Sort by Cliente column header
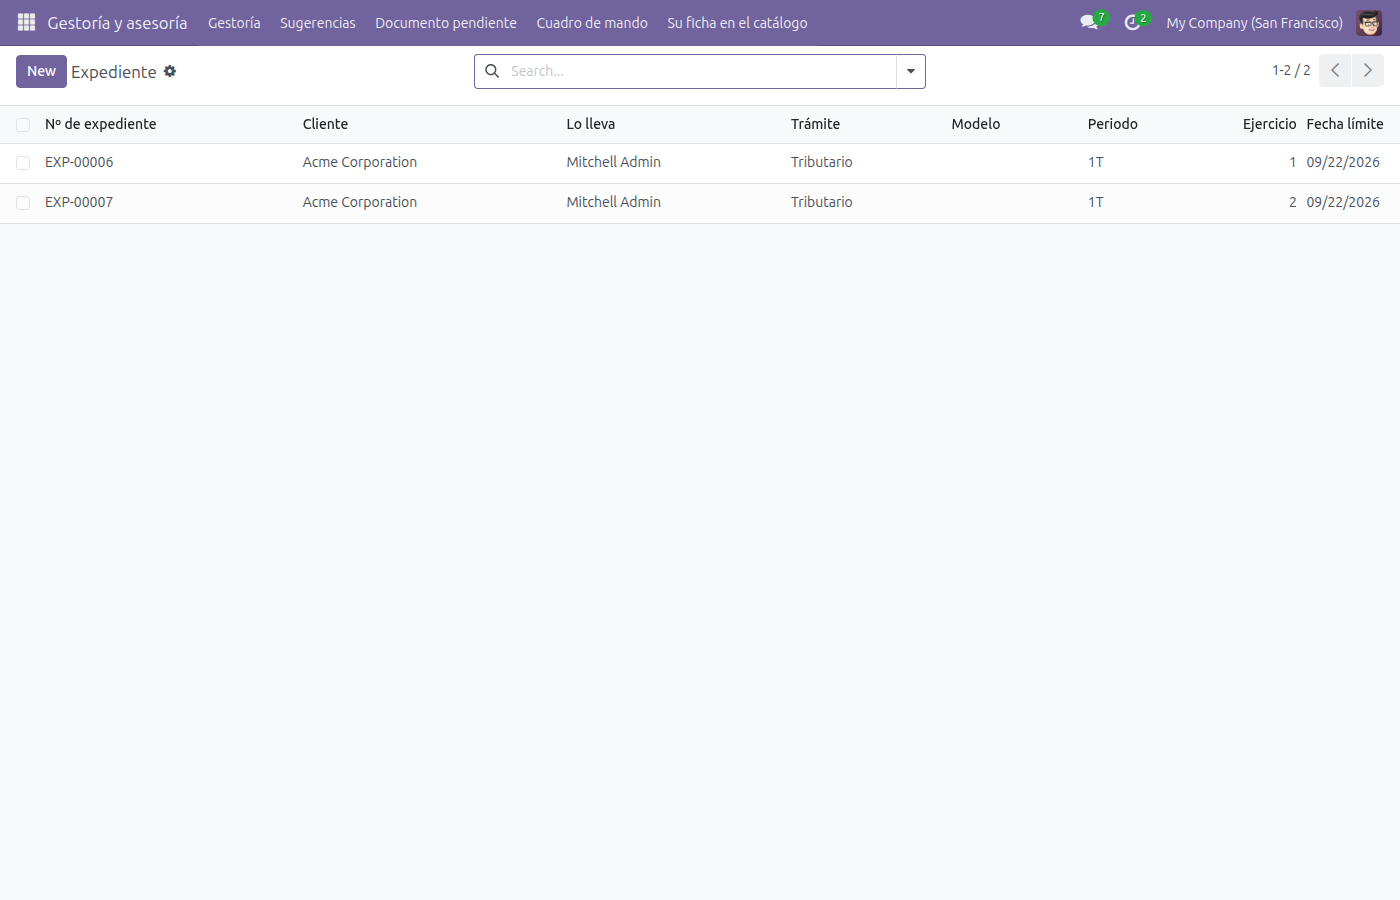This screenshot has width=1400, height=900. (326, 124)
